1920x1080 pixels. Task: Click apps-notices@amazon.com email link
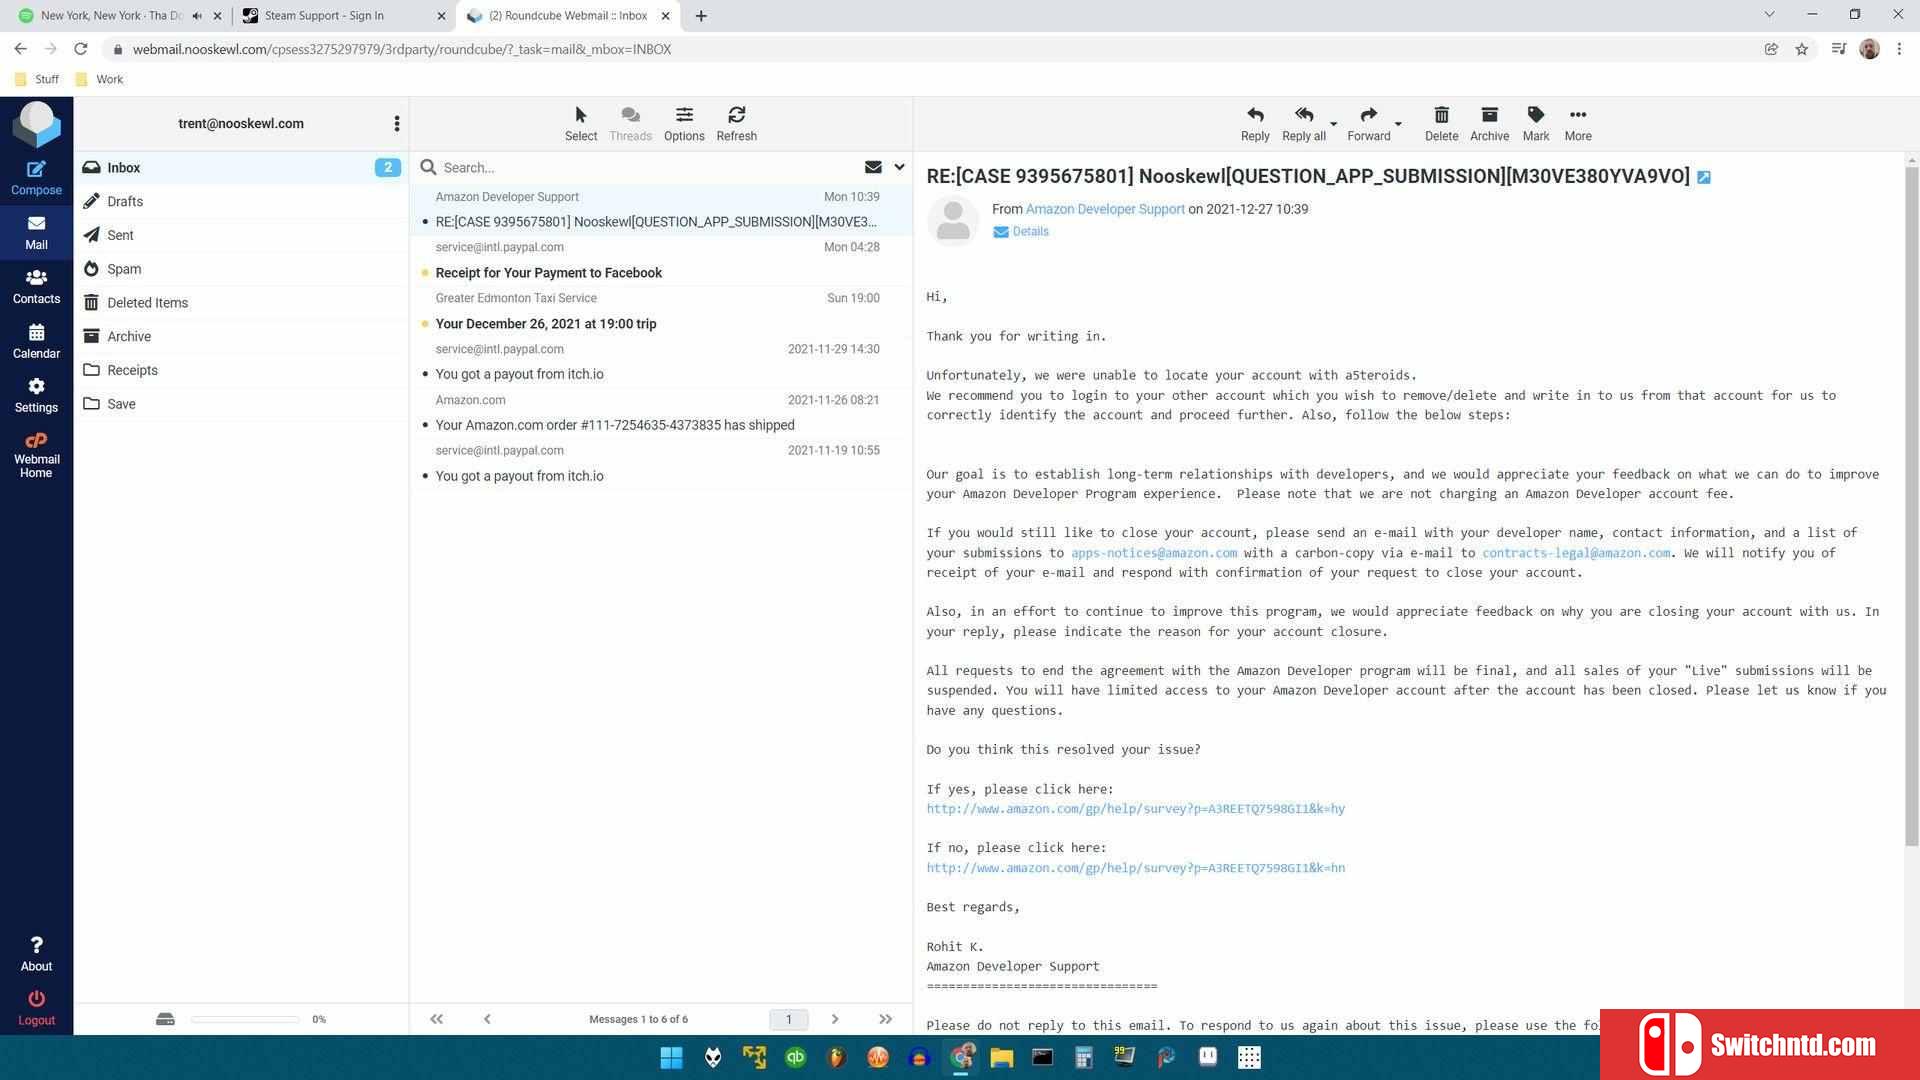pos(1153,553)
